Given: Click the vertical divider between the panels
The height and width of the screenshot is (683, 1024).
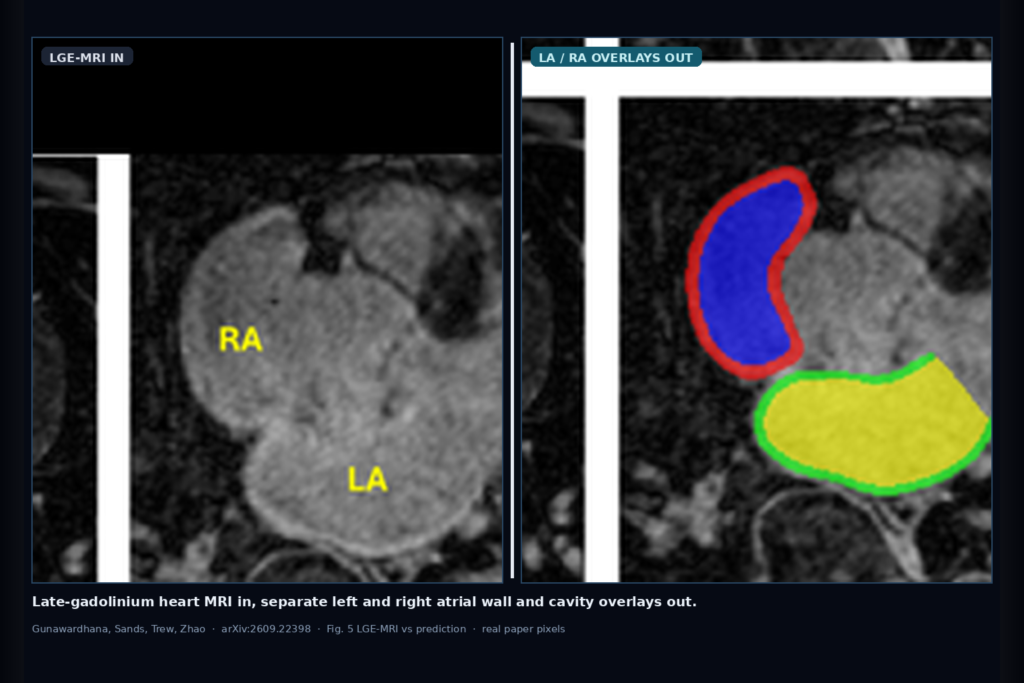Looking at the screenshot, I should [x=512, y=310].
